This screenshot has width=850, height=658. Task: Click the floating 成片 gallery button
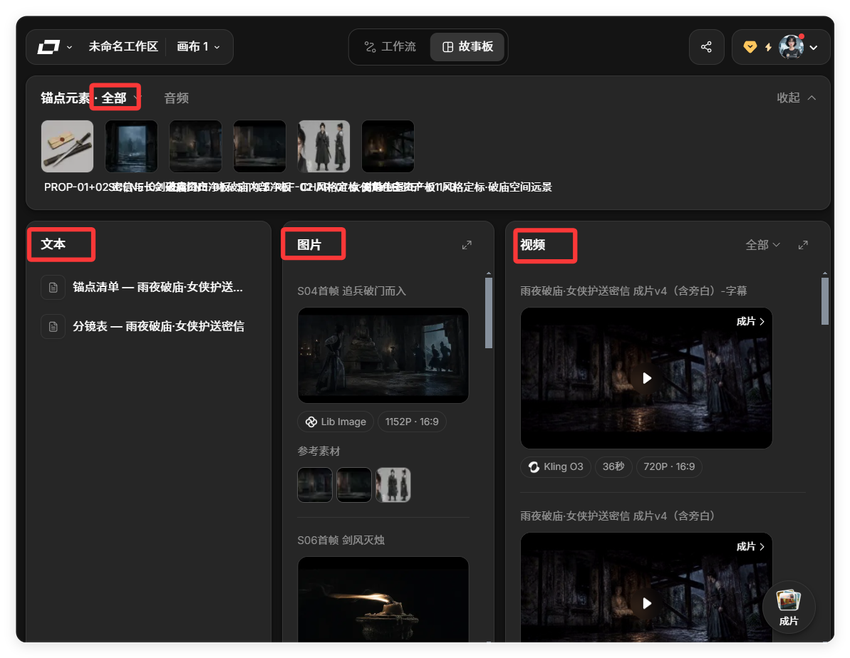point(789,608)
